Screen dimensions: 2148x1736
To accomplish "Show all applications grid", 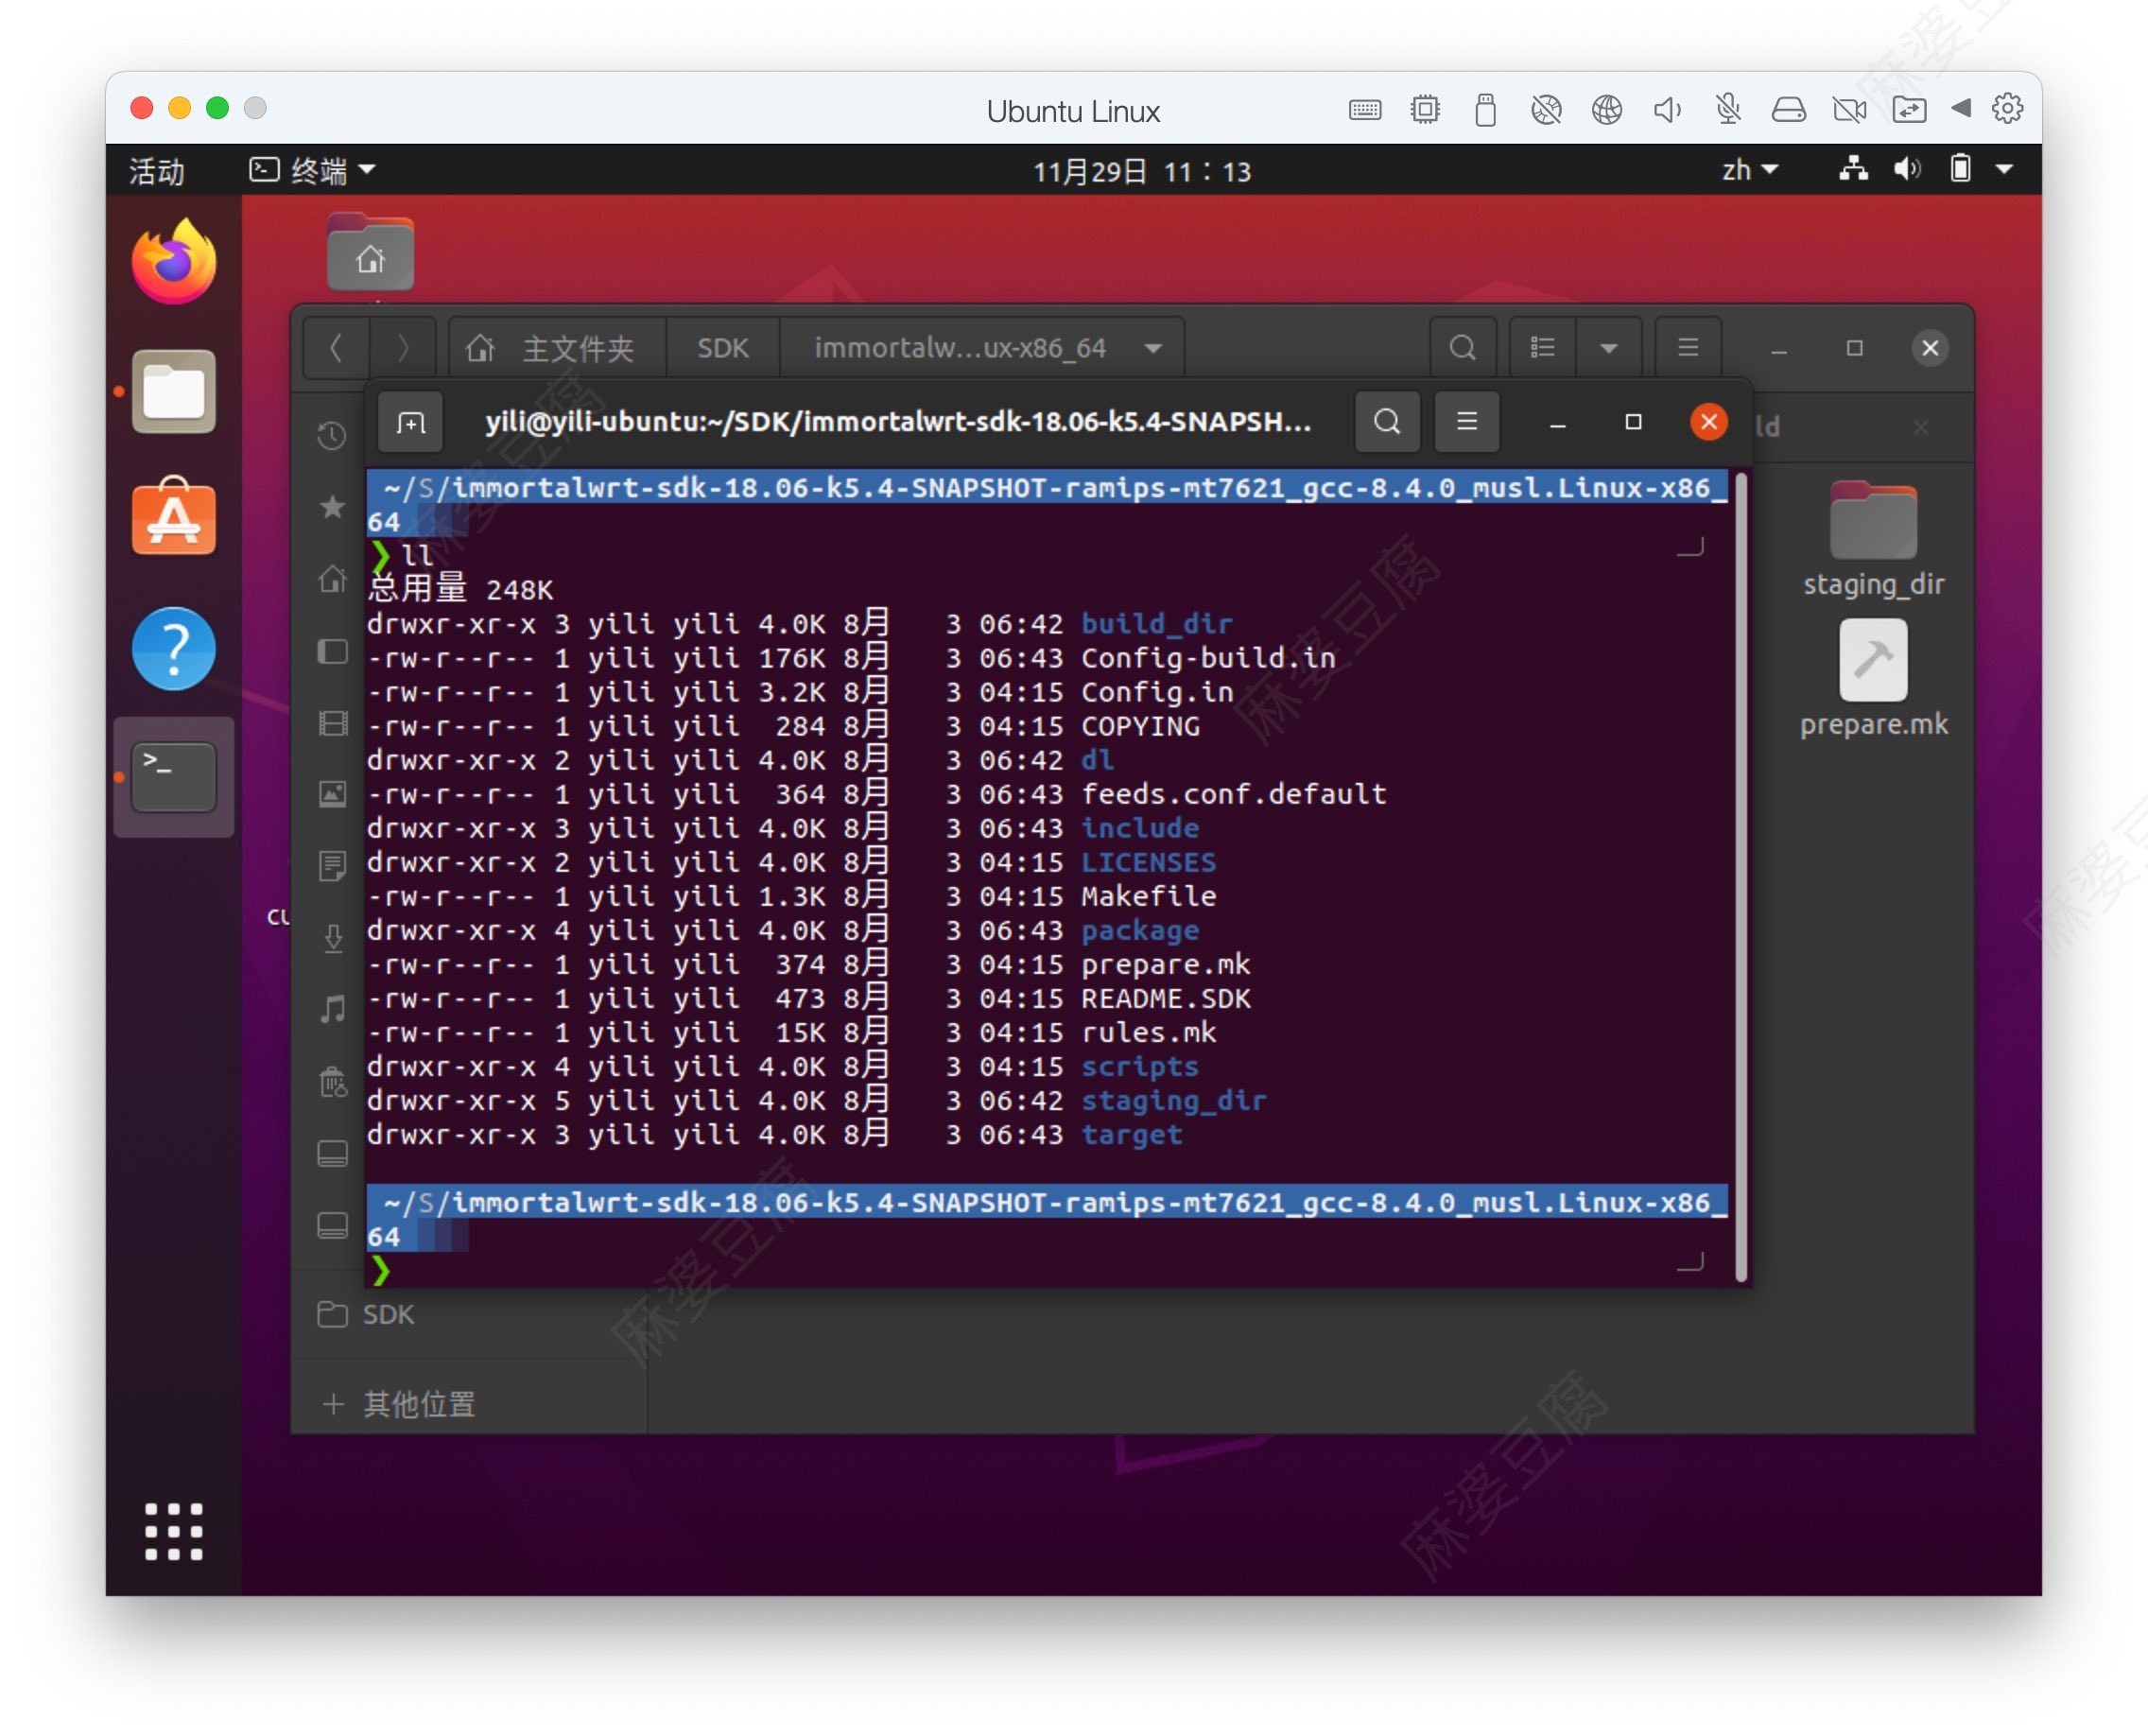I will tap(174, 1531).
